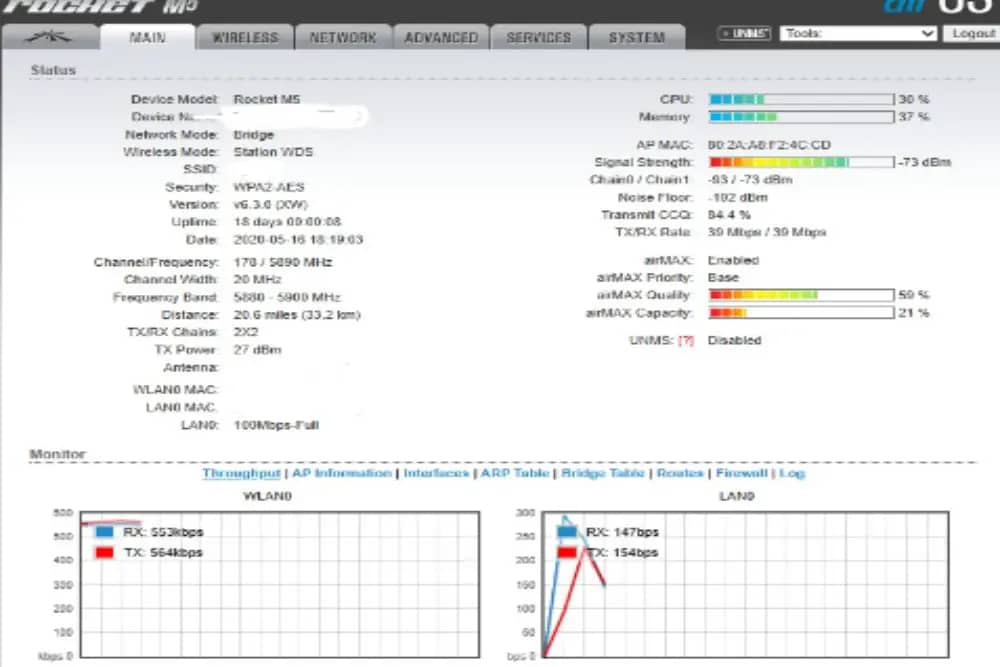
Task: Click the UNMS button in header
Action: (744, 33)
